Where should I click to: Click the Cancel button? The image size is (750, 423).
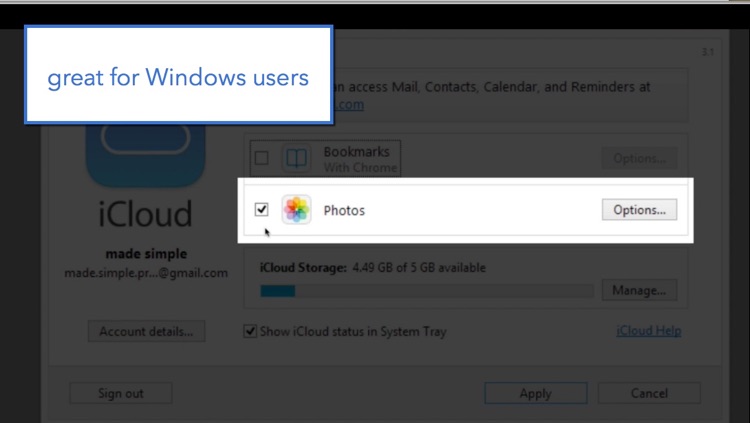tap(649, 393)
